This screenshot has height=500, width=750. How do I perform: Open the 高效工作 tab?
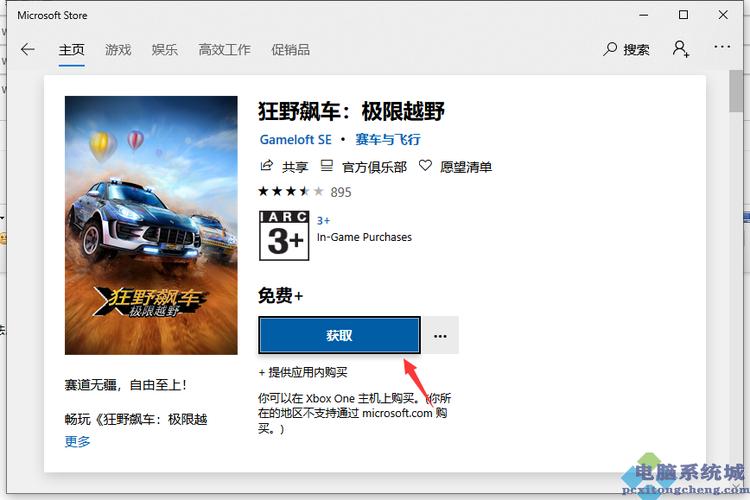pos(224,50)
